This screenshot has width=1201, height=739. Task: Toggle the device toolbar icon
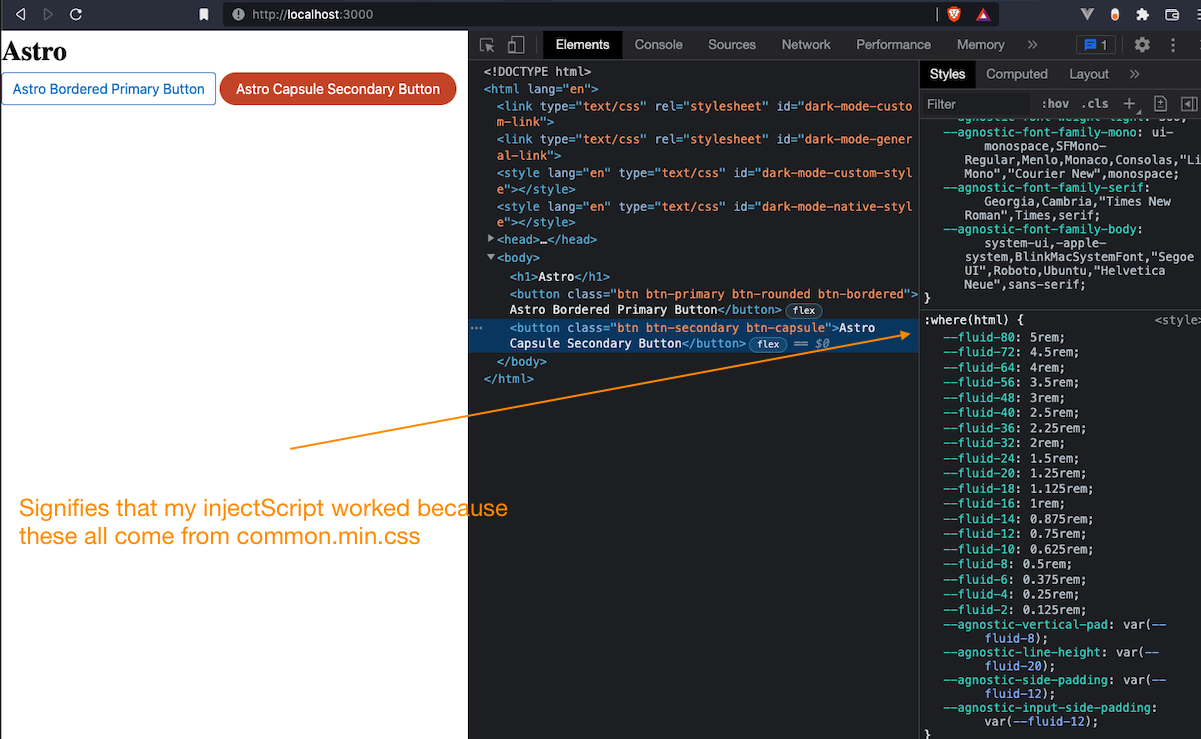(x=516, y=44)
